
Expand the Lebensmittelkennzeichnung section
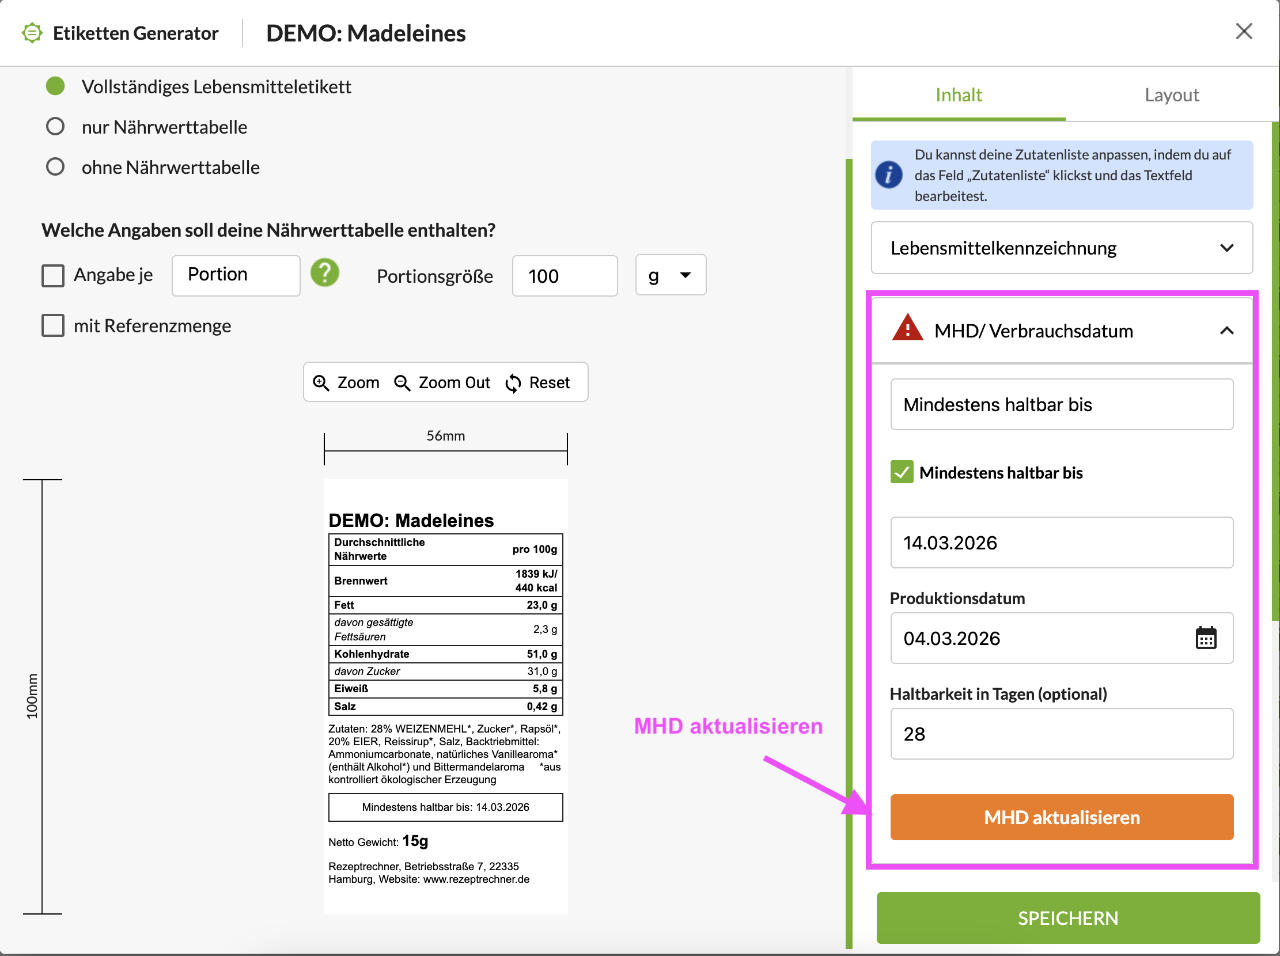click(1061, 248)
